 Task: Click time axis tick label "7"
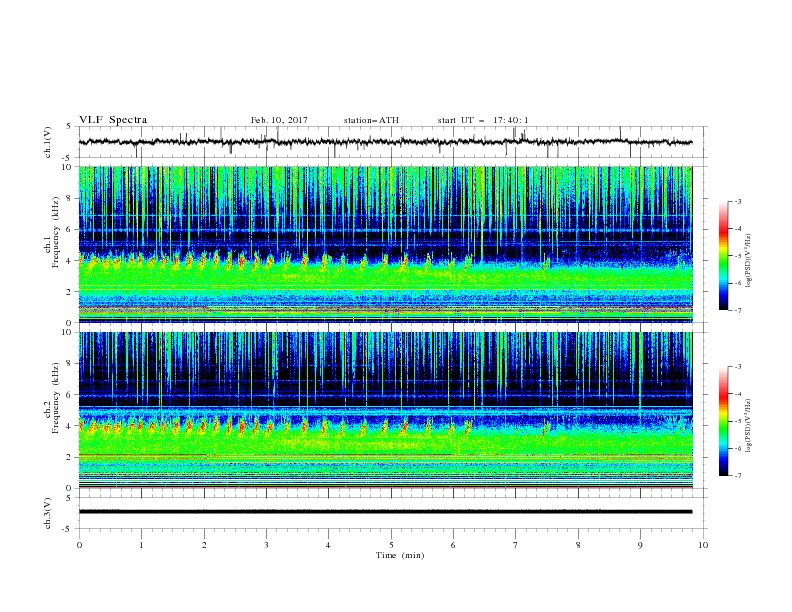[515, 545]
